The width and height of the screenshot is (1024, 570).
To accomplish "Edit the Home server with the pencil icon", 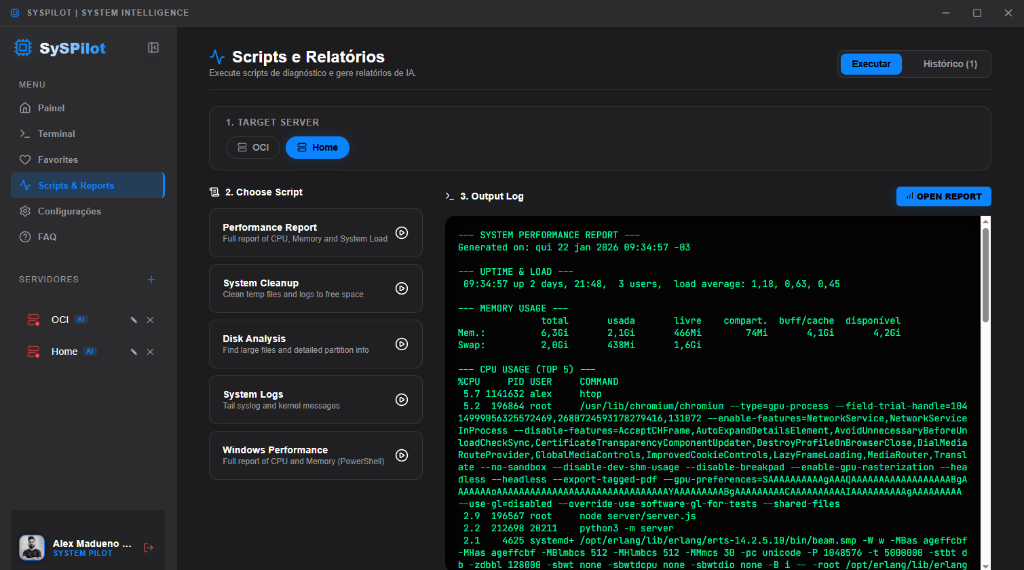I will tap(134, 352).
